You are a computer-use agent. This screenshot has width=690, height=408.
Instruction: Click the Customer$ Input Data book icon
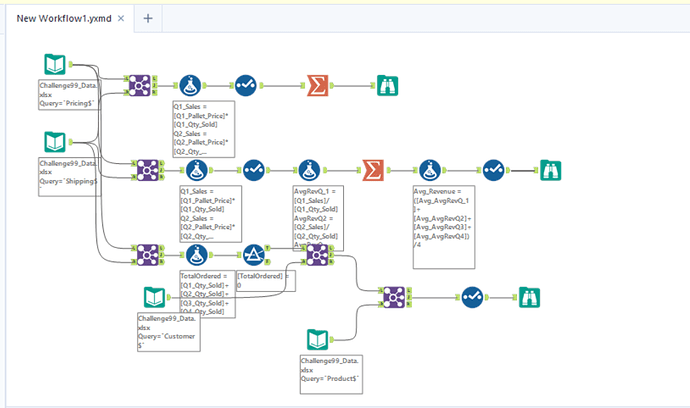click(153, 297)
